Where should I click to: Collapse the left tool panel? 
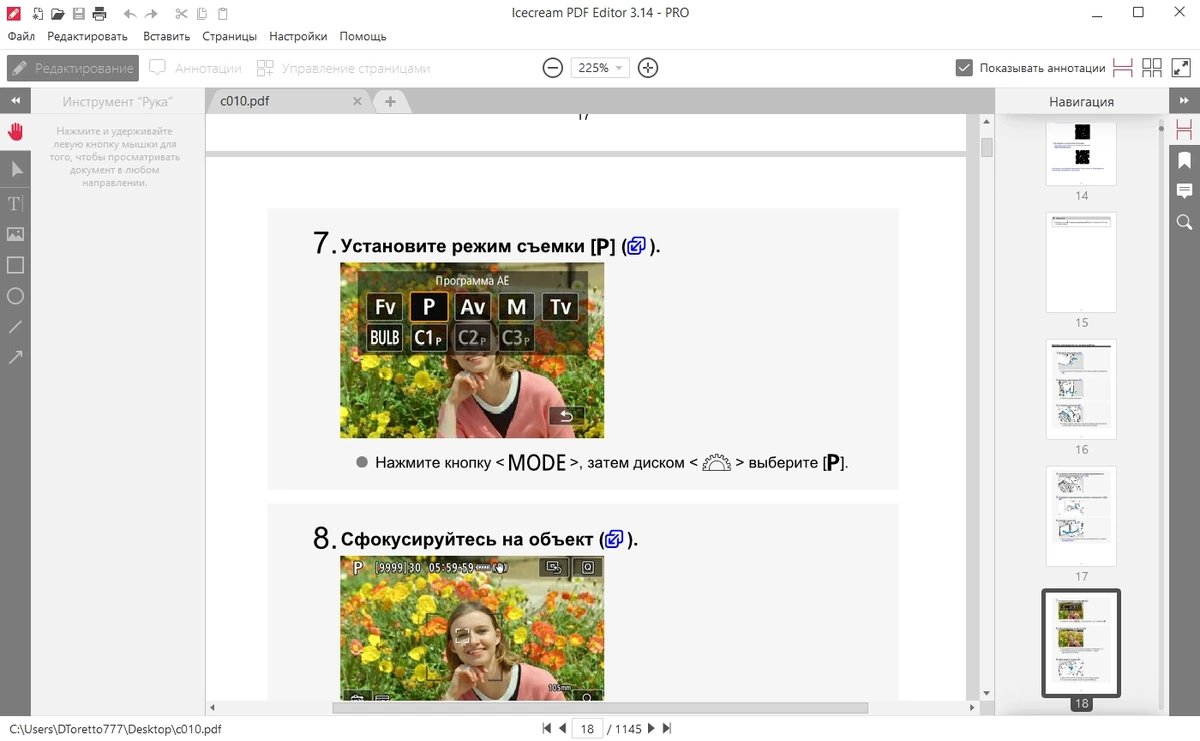(15, 101)
